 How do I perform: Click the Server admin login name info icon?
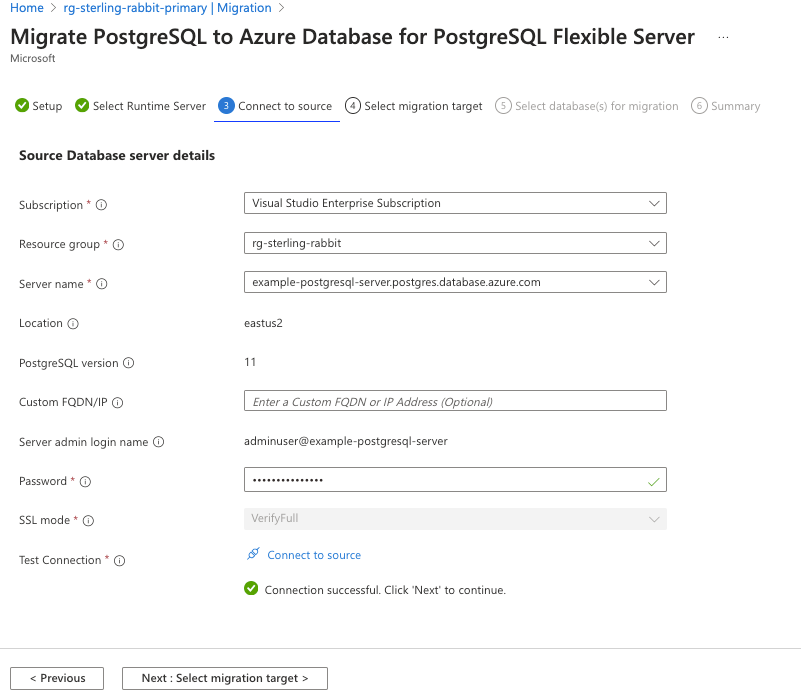pyautogui.click(x=158, y=442)
